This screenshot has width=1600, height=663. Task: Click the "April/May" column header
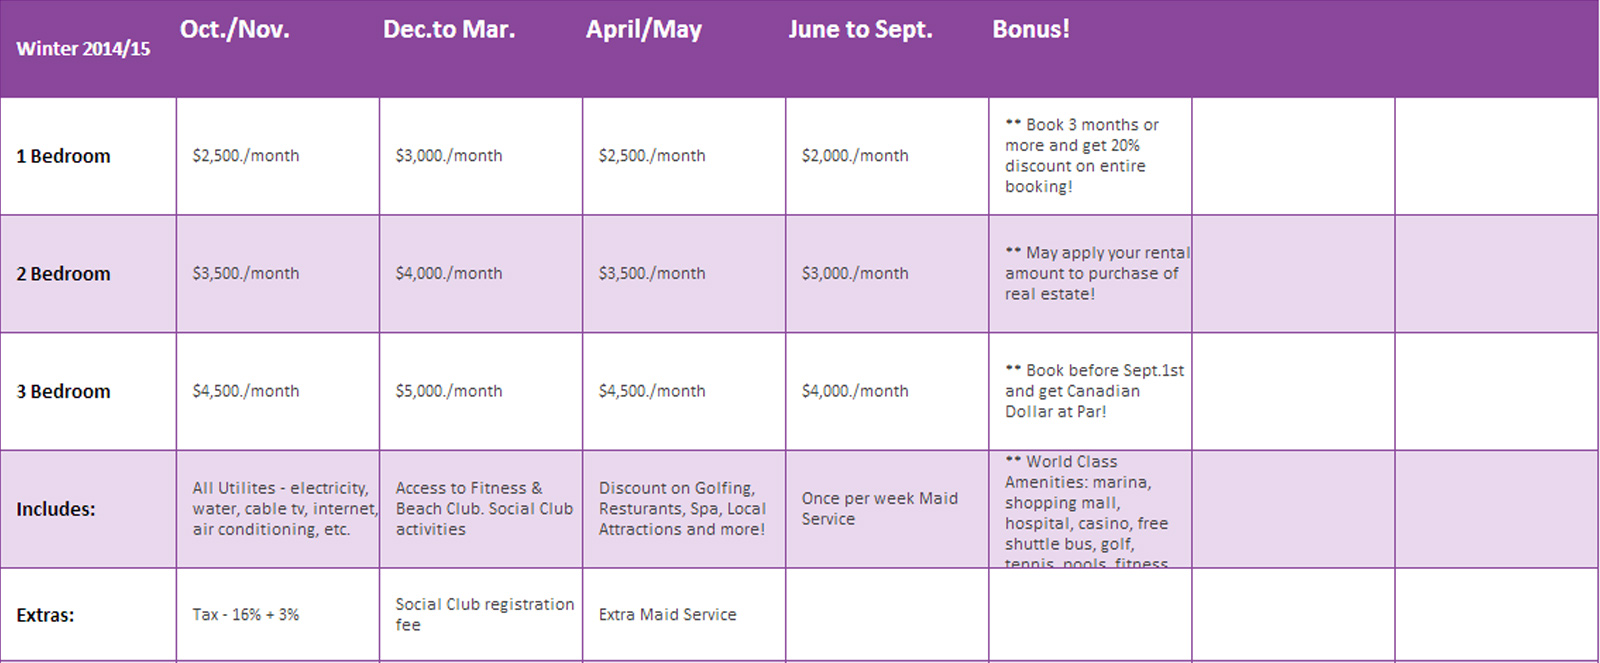point(644,30)
